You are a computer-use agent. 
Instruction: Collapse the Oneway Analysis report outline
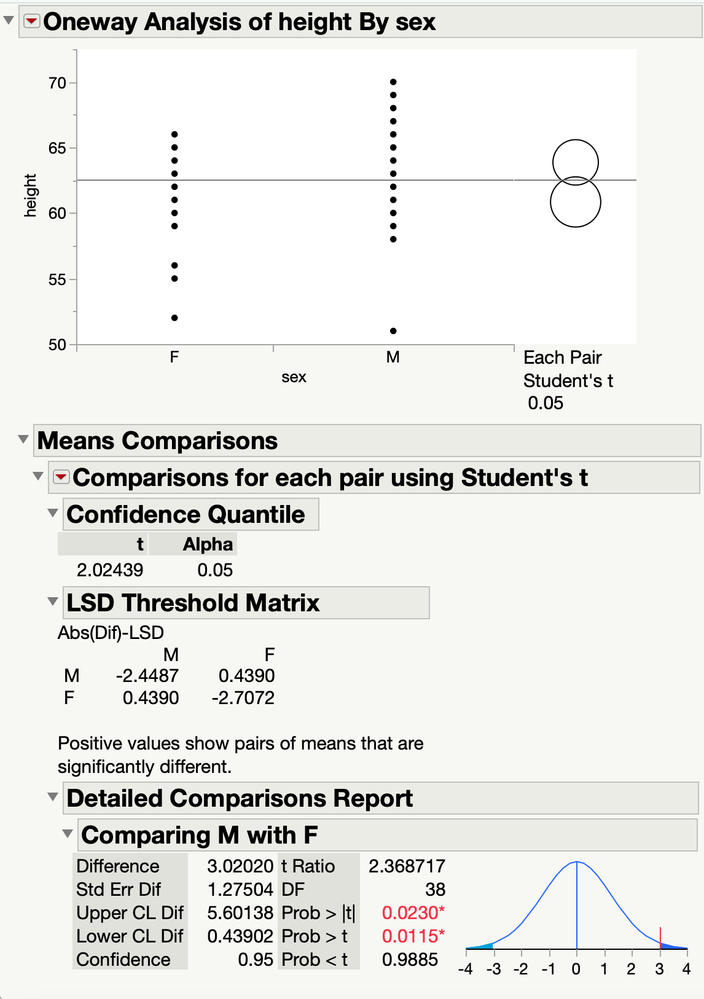(10, 22)
